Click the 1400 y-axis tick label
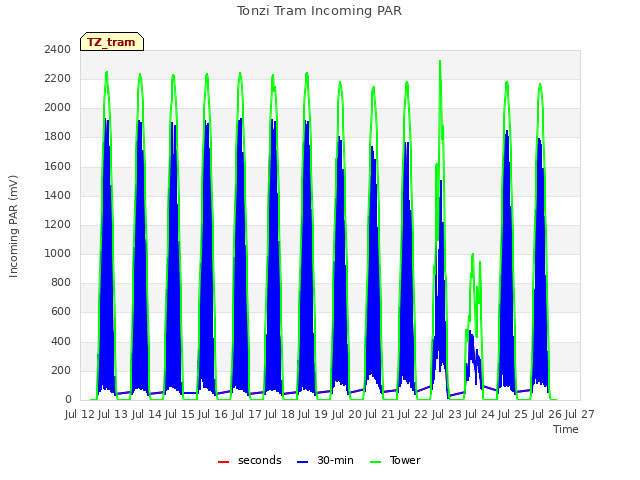 click(58, 195)
